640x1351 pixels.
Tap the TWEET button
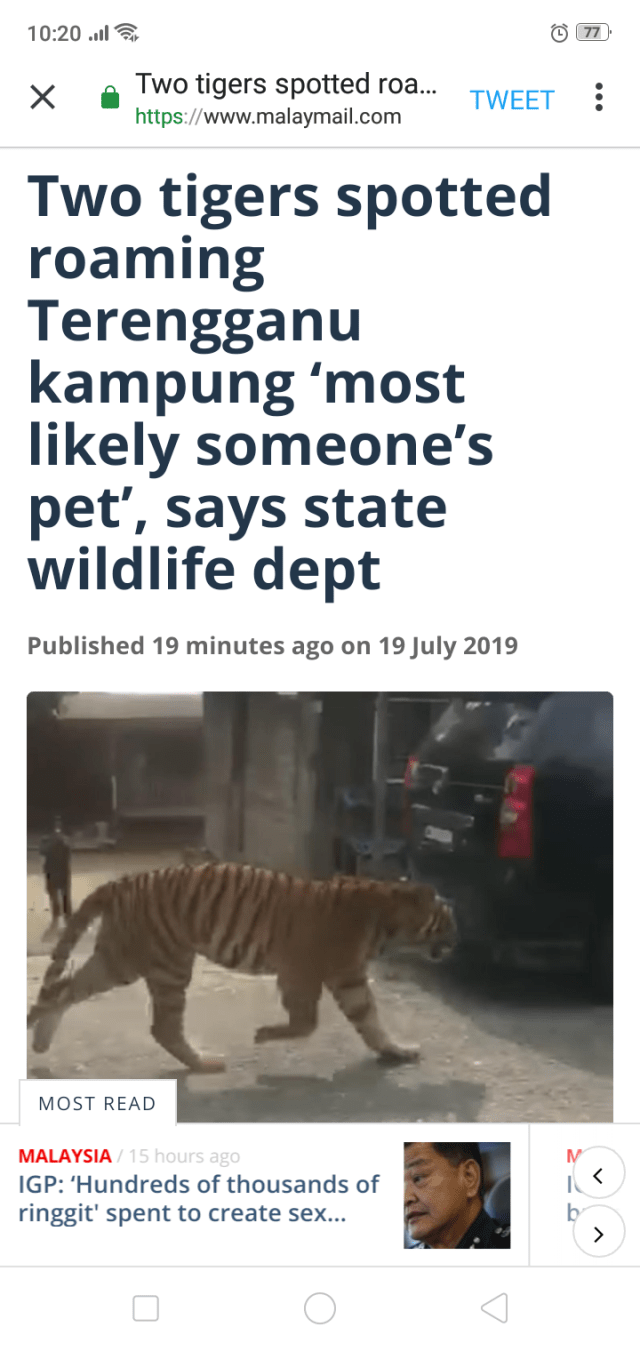[512, 99]
